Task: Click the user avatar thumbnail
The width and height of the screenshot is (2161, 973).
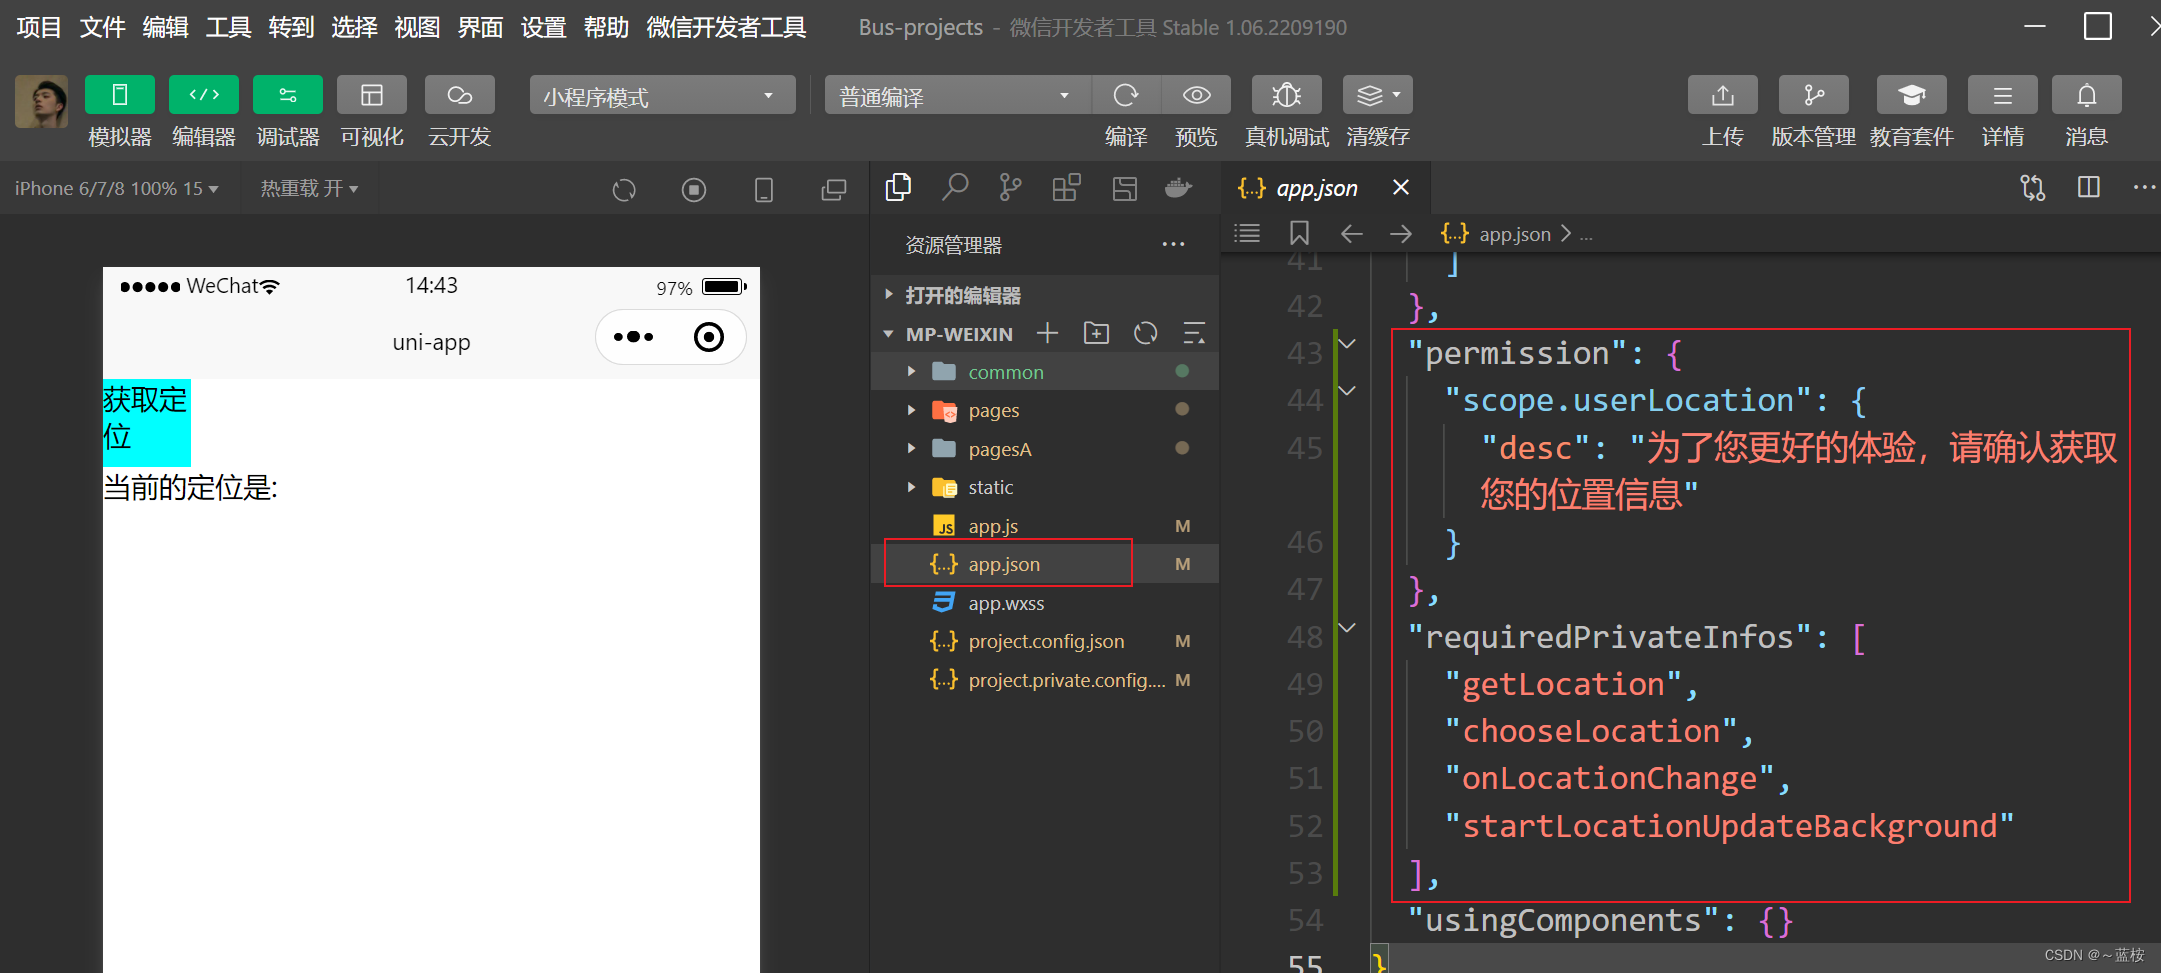Action: point(42,101)
